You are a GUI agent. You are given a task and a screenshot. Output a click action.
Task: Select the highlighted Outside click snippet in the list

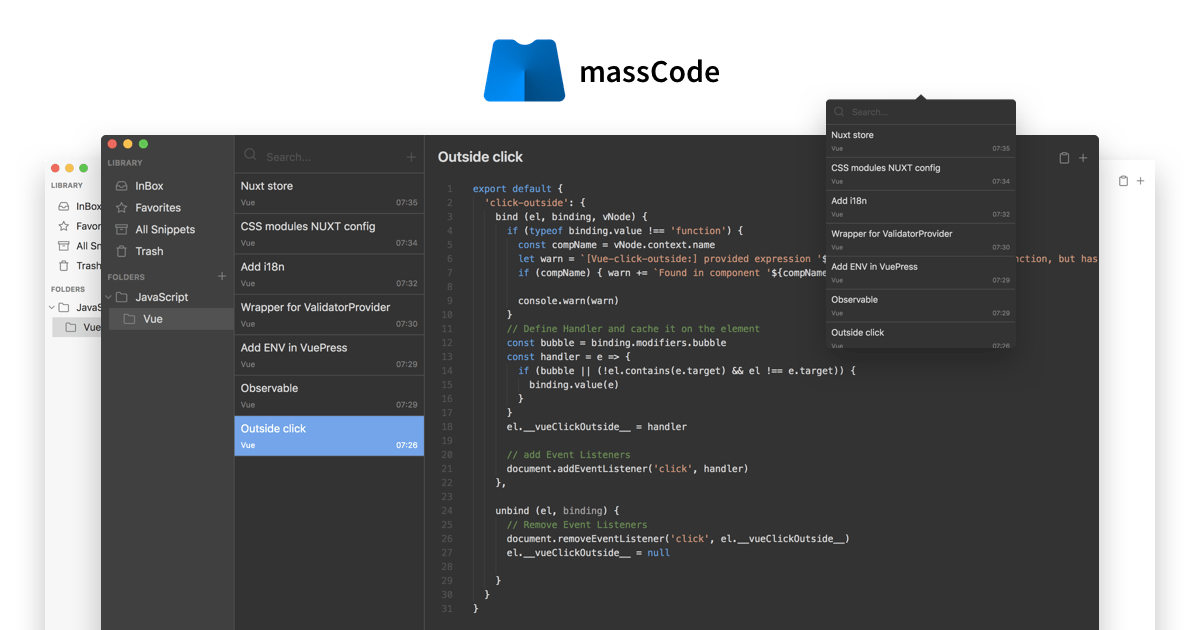pyautogui.click(x=329, y=436)
